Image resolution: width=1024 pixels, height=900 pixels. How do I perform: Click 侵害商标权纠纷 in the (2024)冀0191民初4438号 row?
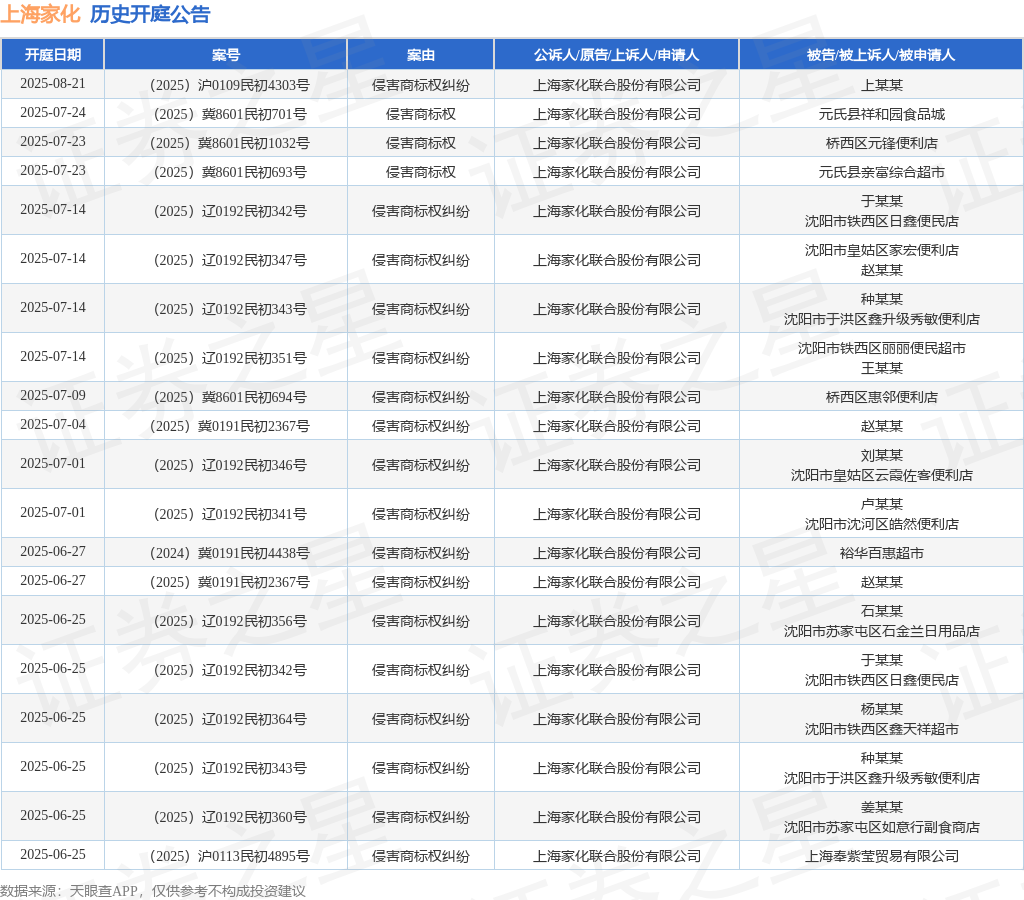coord(421,553)
